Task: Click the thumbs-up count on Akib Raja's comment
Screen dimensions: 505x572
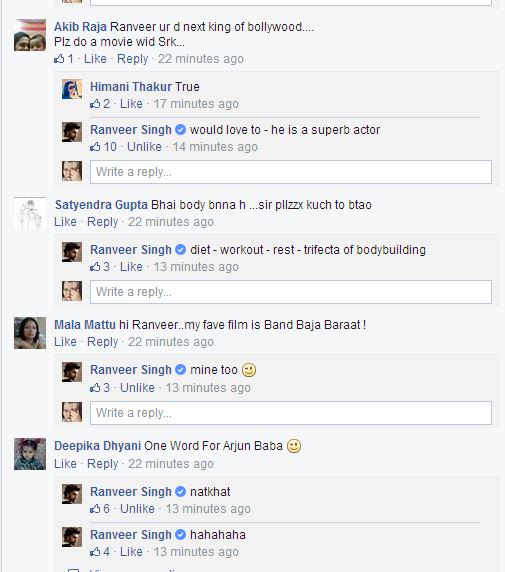Action: point(64,59)
